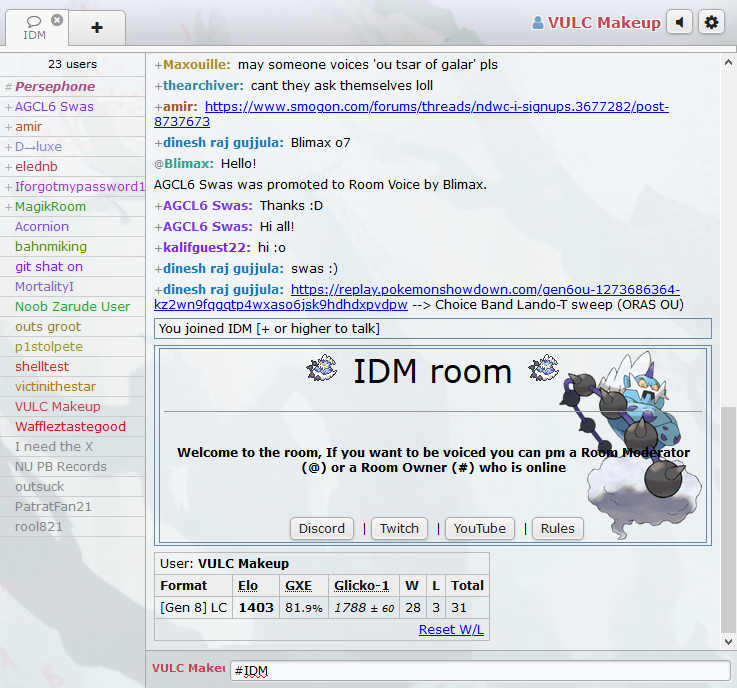Click the GXE column header
Image resolution: width=737 pixels, height=688 pixels.
point(298,586)
